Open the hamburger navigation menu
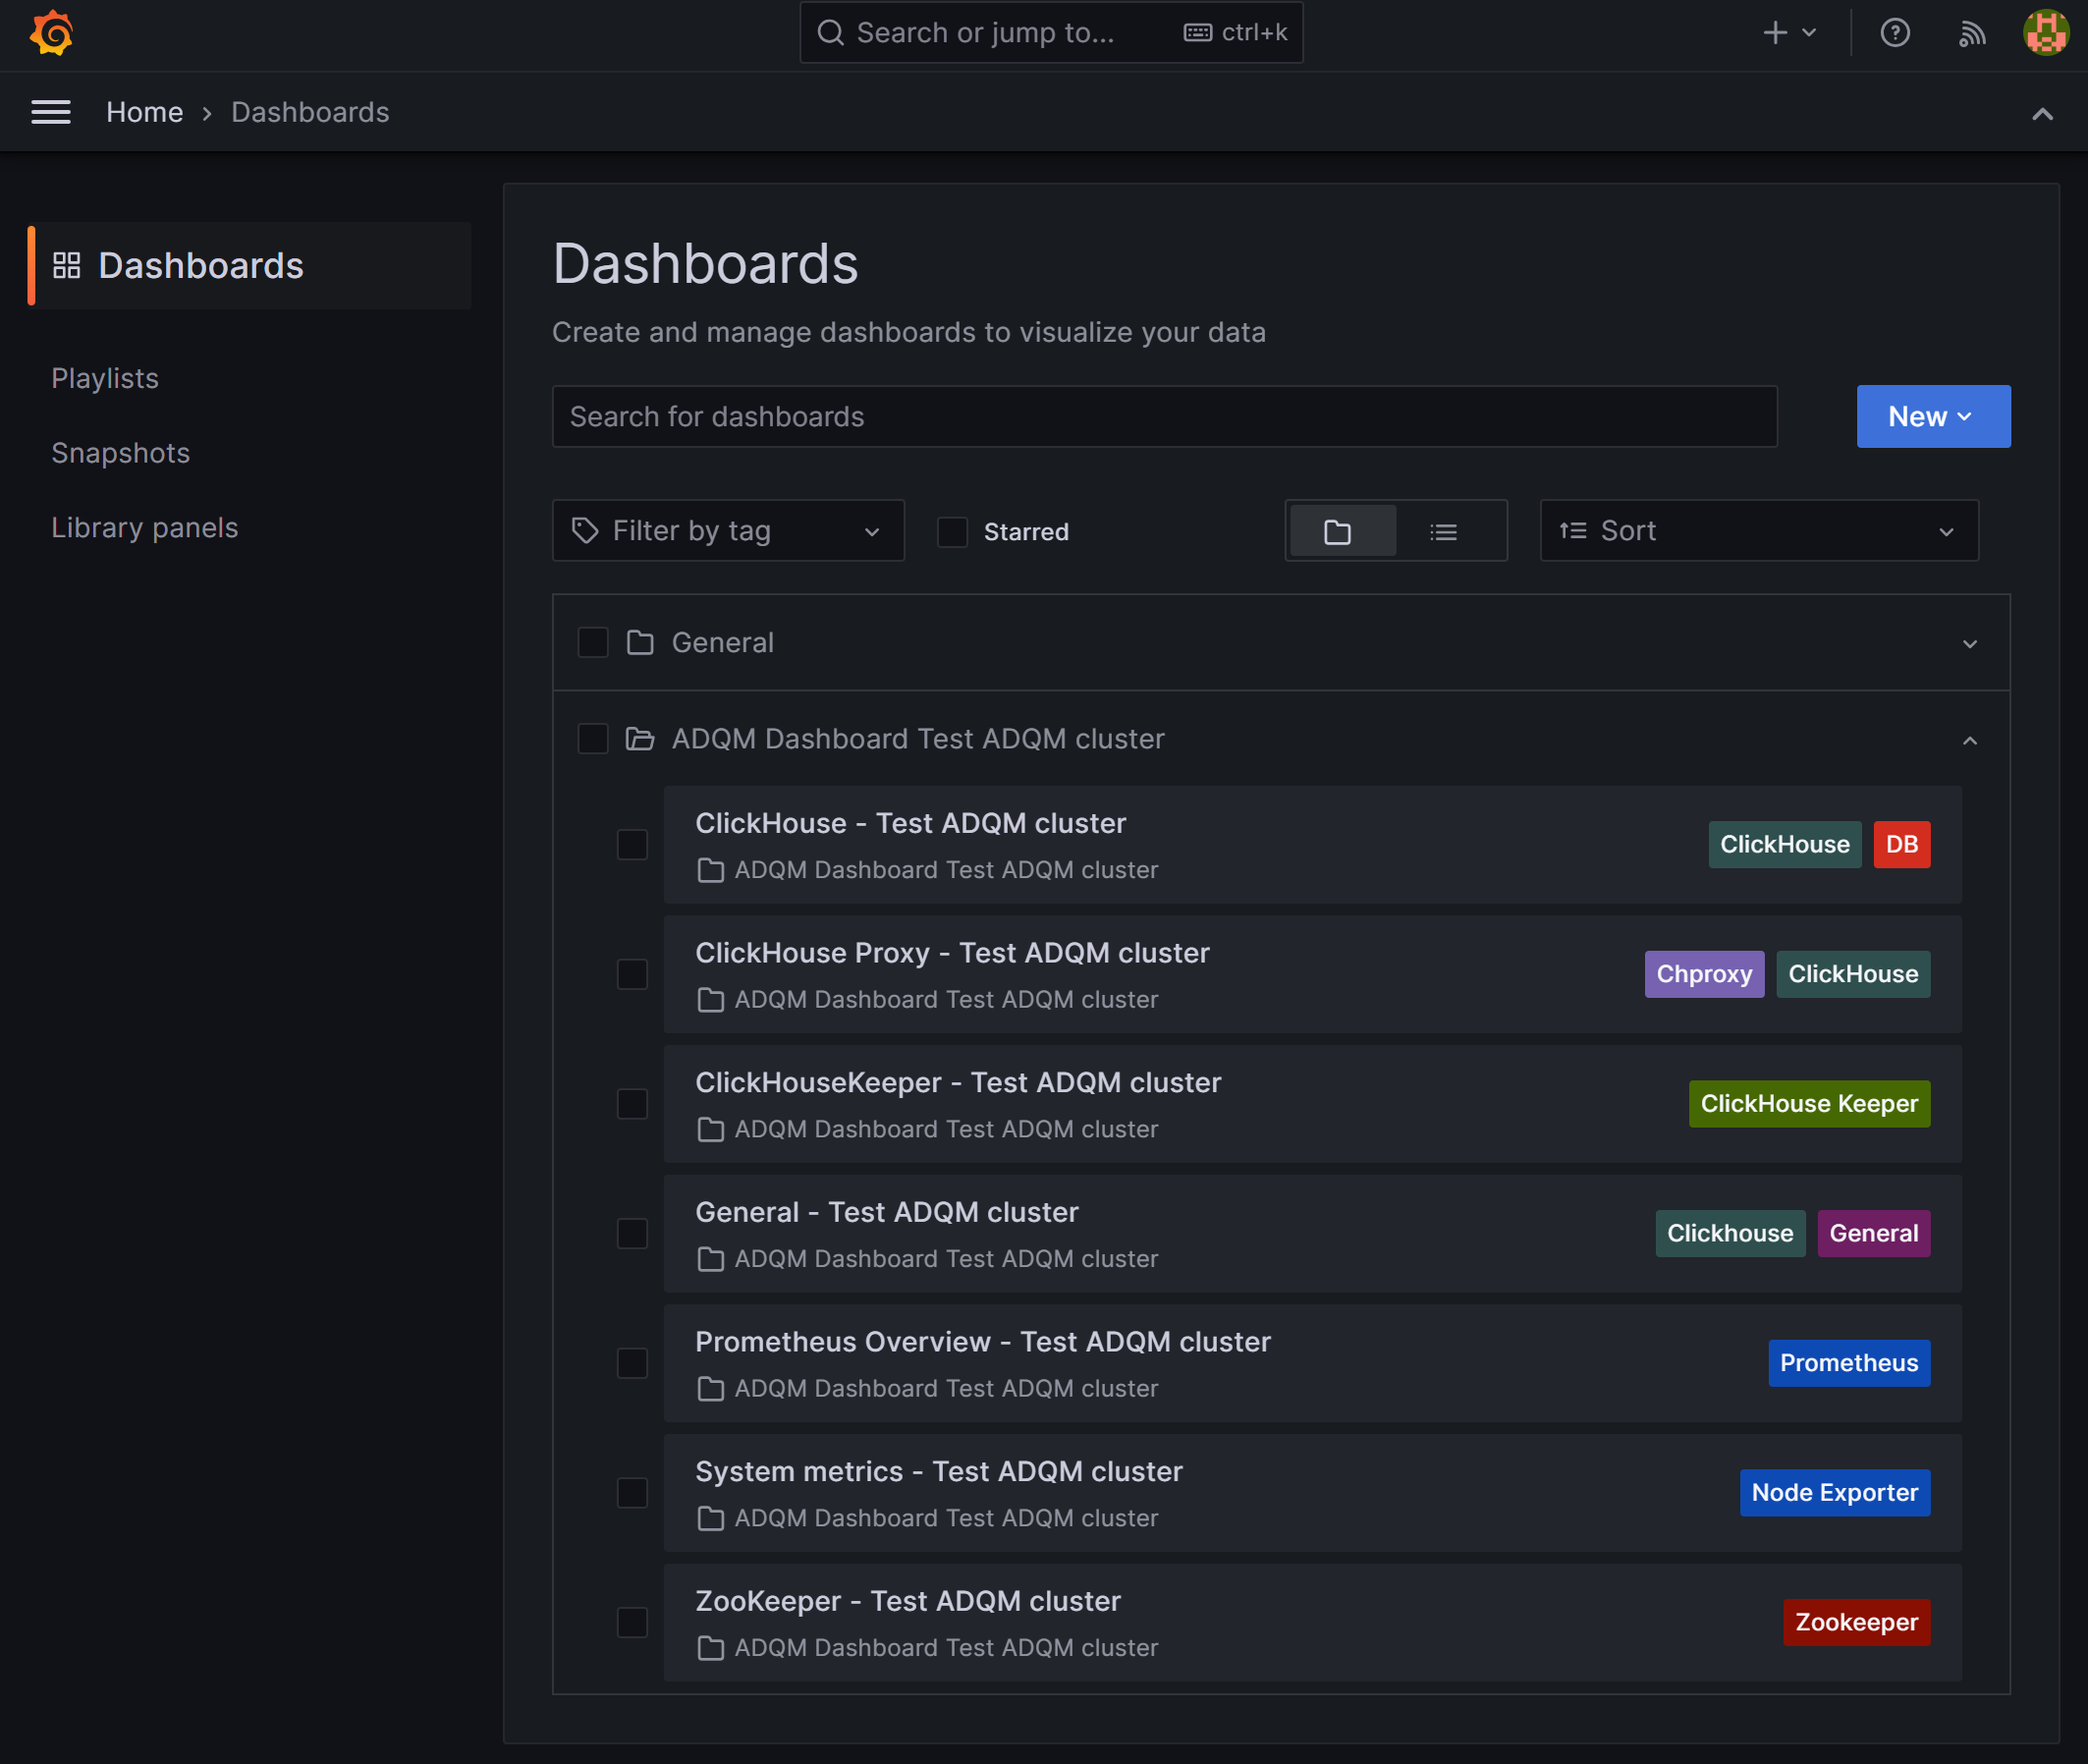This screenshot has height=1764, width=2088. 51,112
